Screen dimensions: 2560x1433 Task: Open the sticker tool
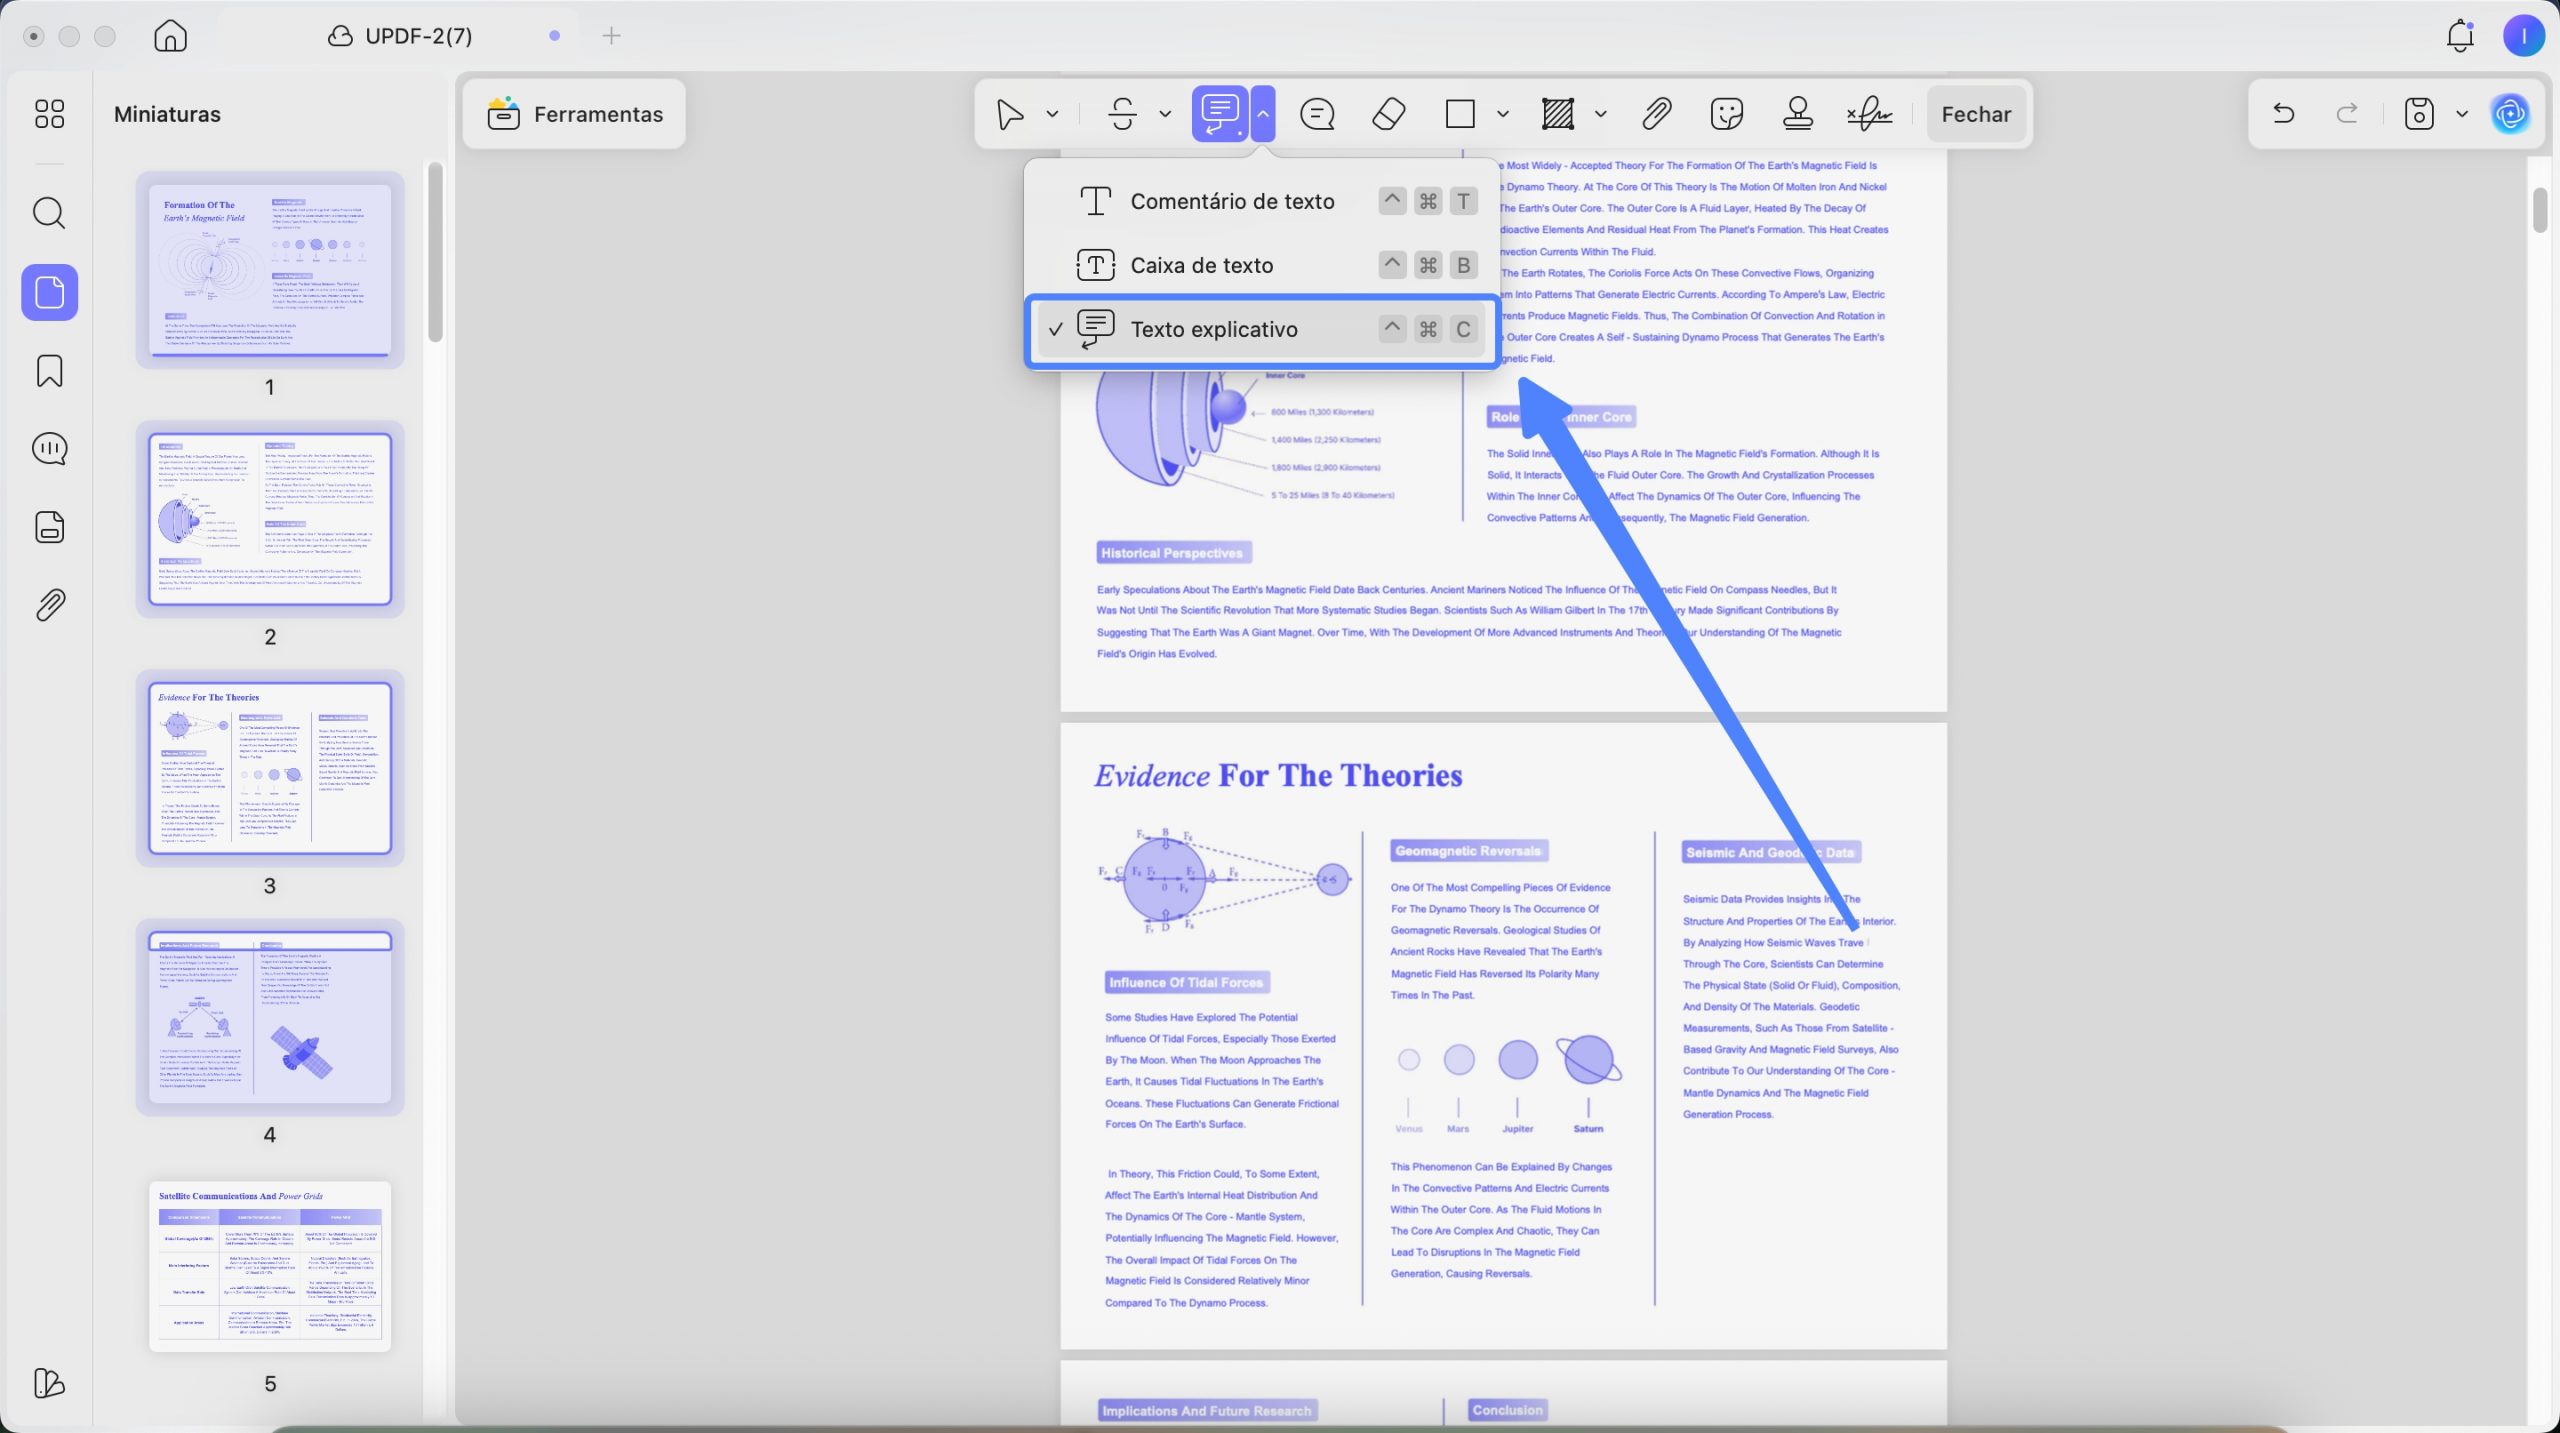(1727, 114)
